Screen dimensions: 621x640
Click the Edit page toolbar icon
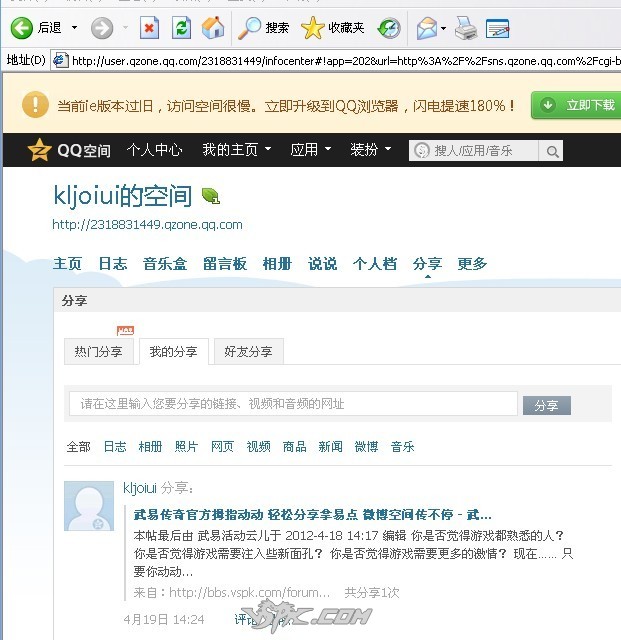497,28
